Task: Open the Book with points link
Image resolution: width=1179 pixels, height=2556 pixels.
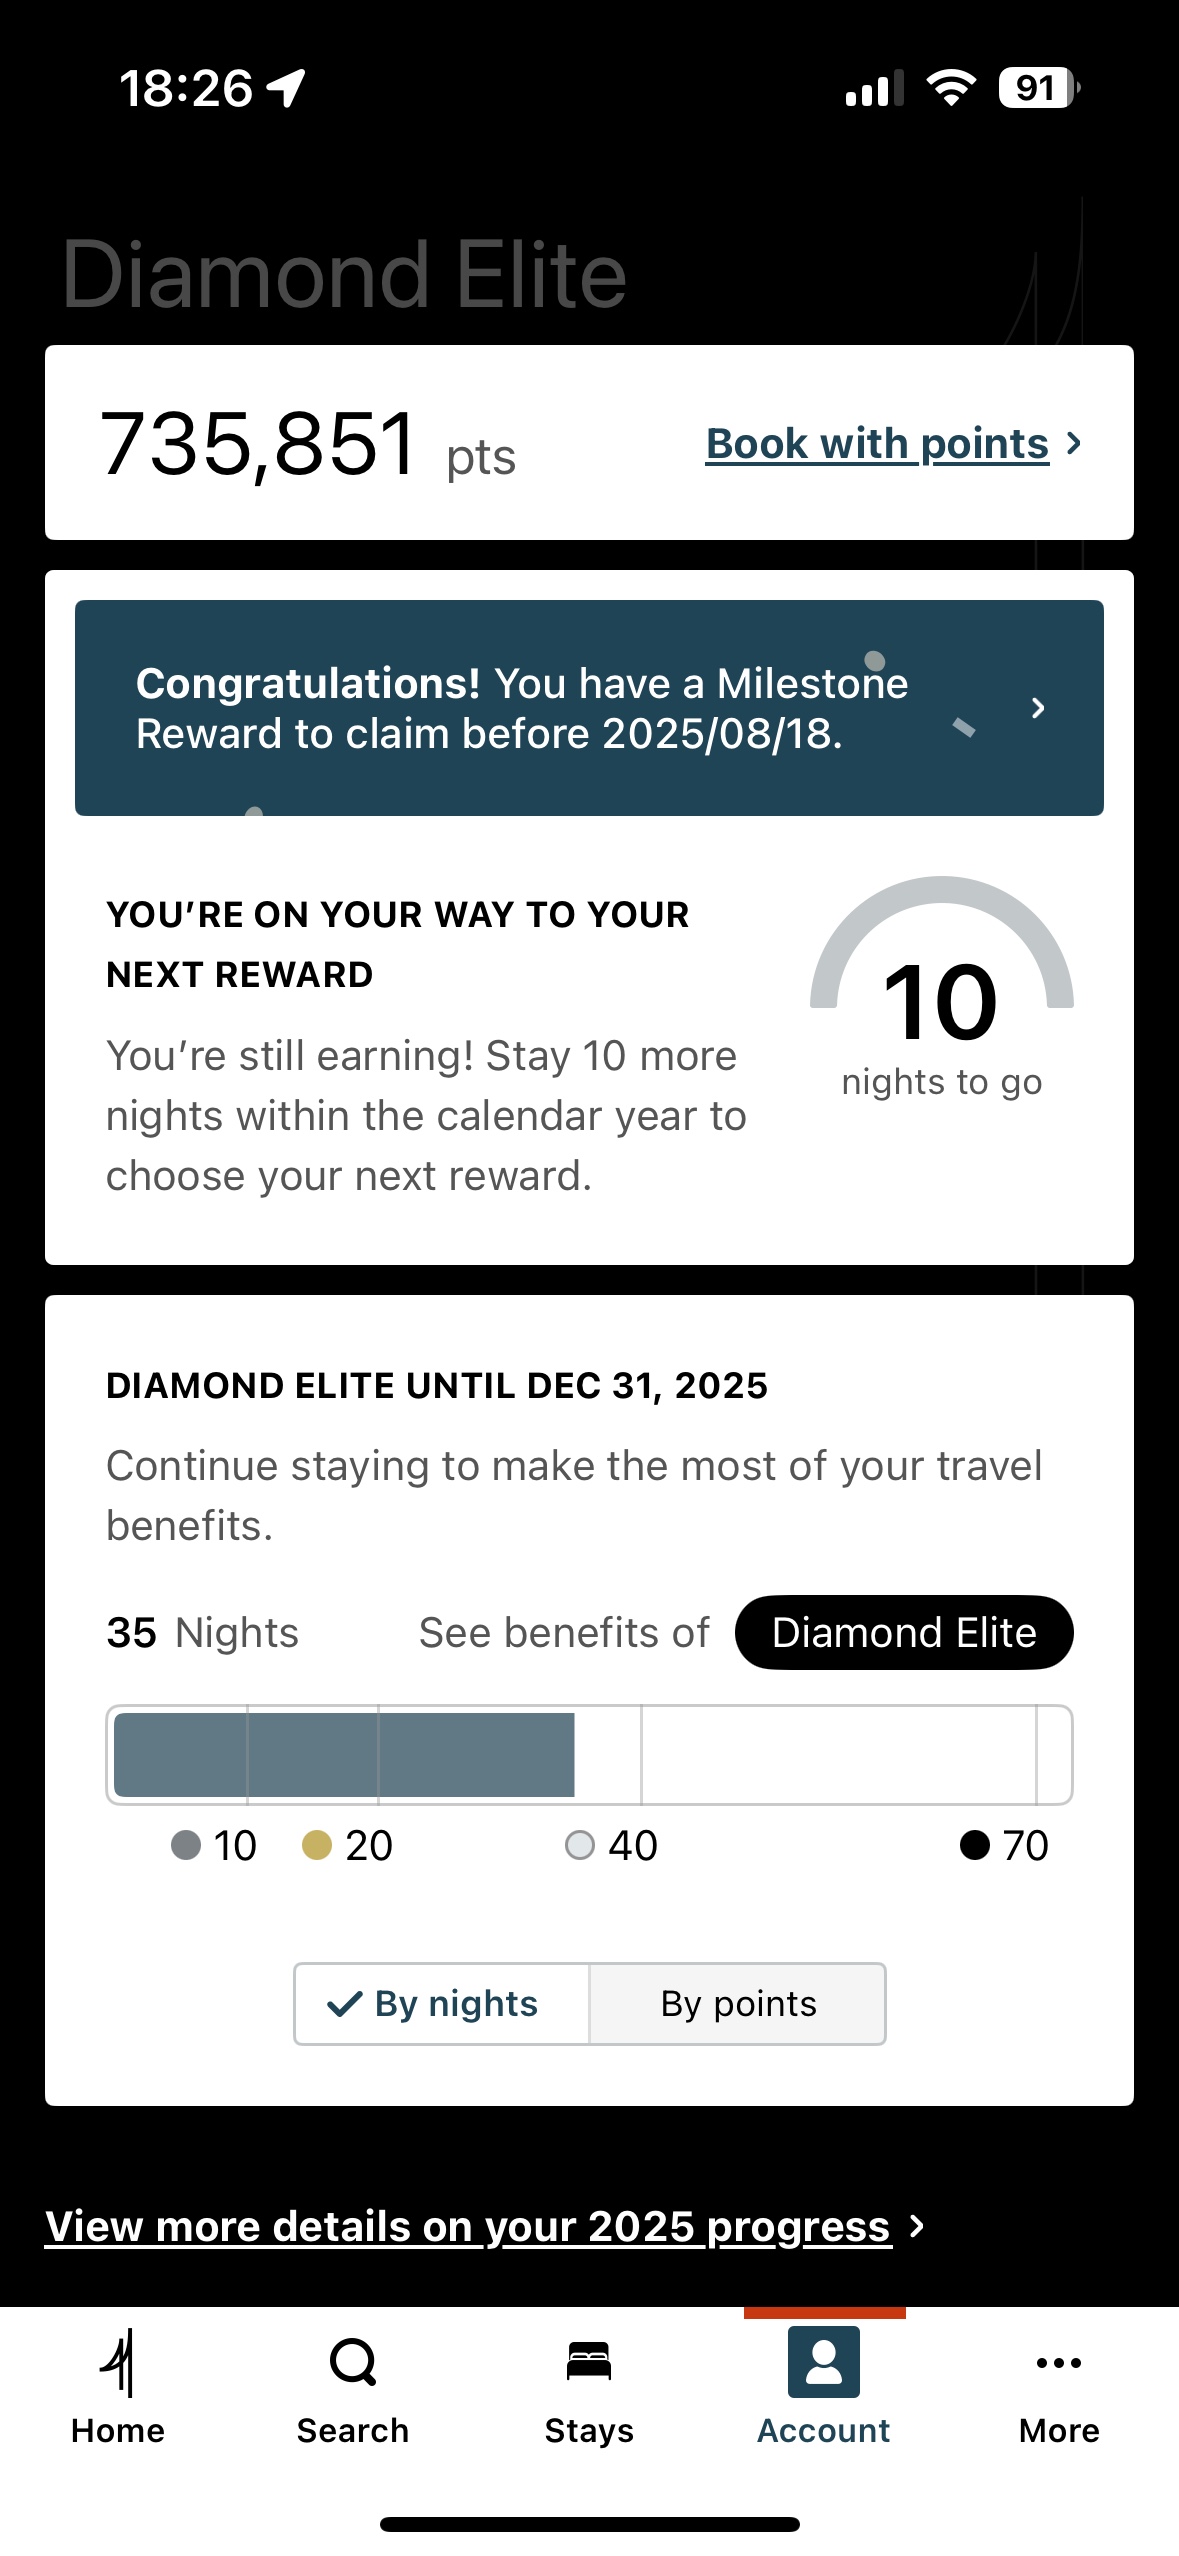Action: (x=877, y=444)
